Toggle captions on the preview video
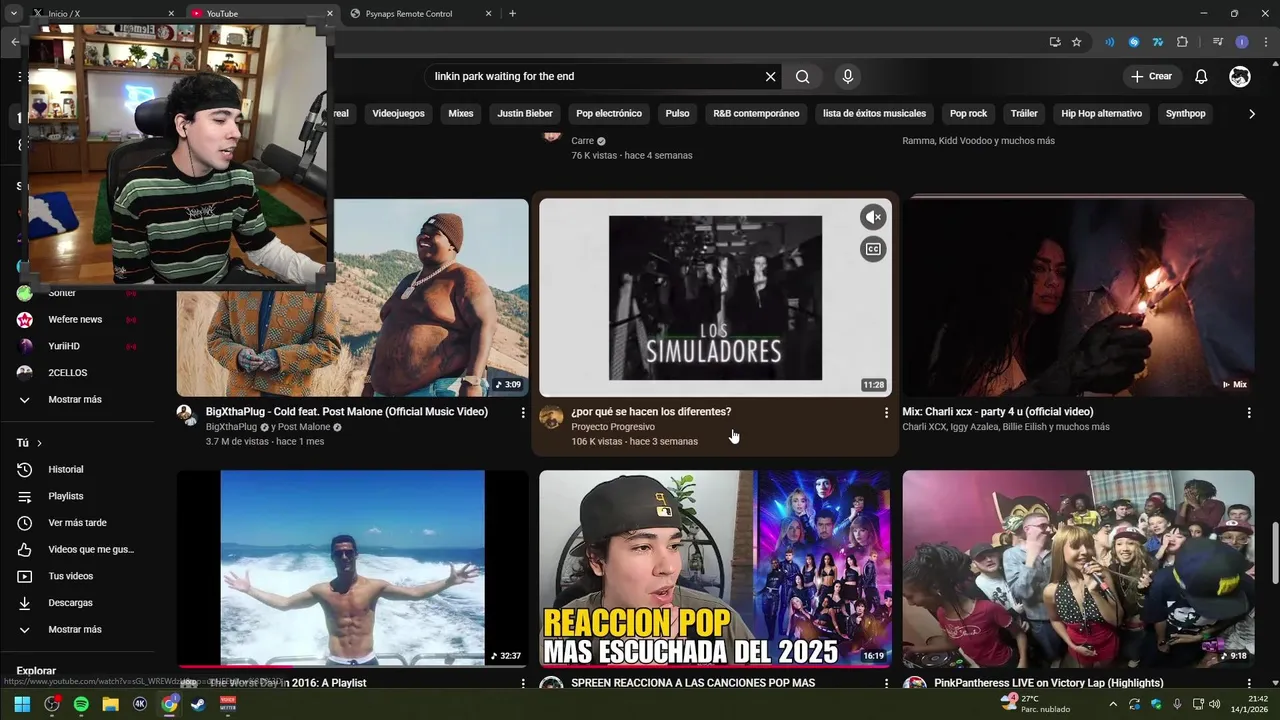The width and height of the screenshot is (1280, 720). [873, 249]
